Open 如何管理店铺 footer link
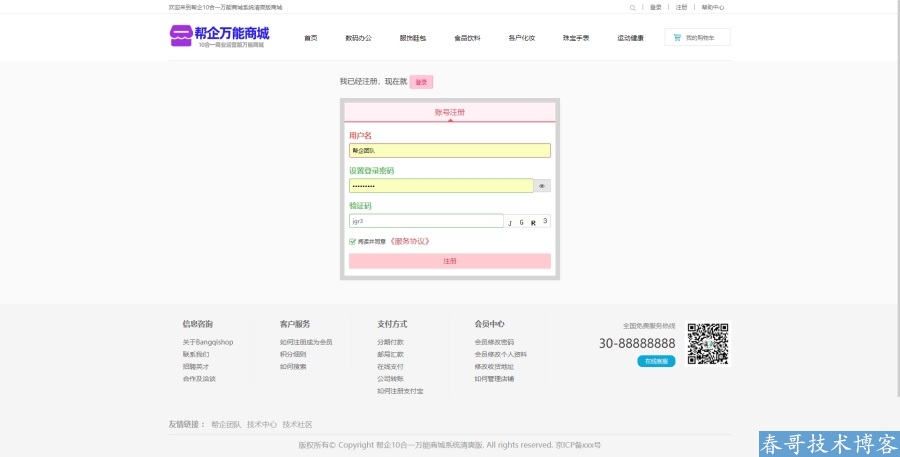The height and width of the screenshot is (457, 900). click(x=494, y=379)
